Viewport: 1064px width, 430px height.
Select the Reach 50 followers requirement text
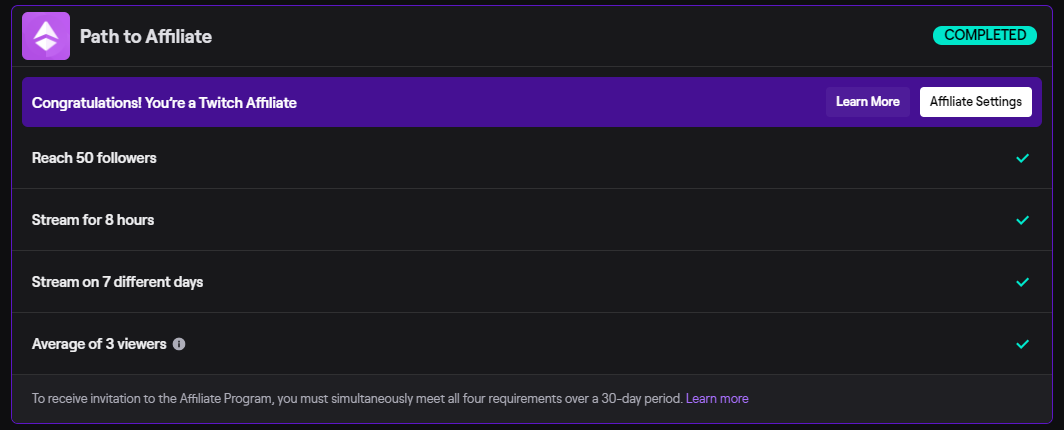pos(94,158)
